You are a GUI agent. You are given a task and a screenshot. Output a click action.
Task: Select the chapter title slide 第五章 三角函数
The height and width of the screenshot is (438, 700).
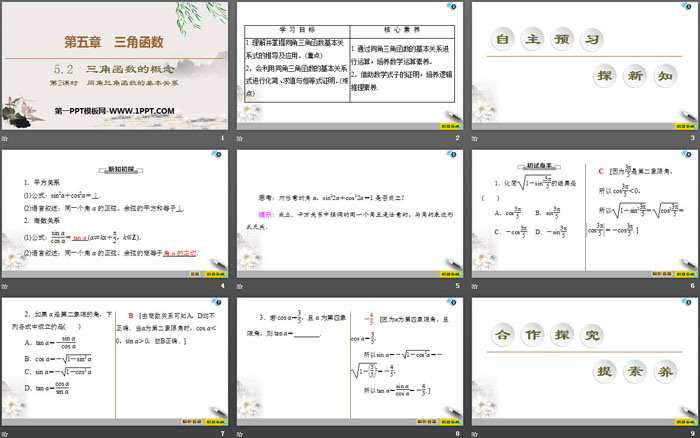(x=115, y=66)
